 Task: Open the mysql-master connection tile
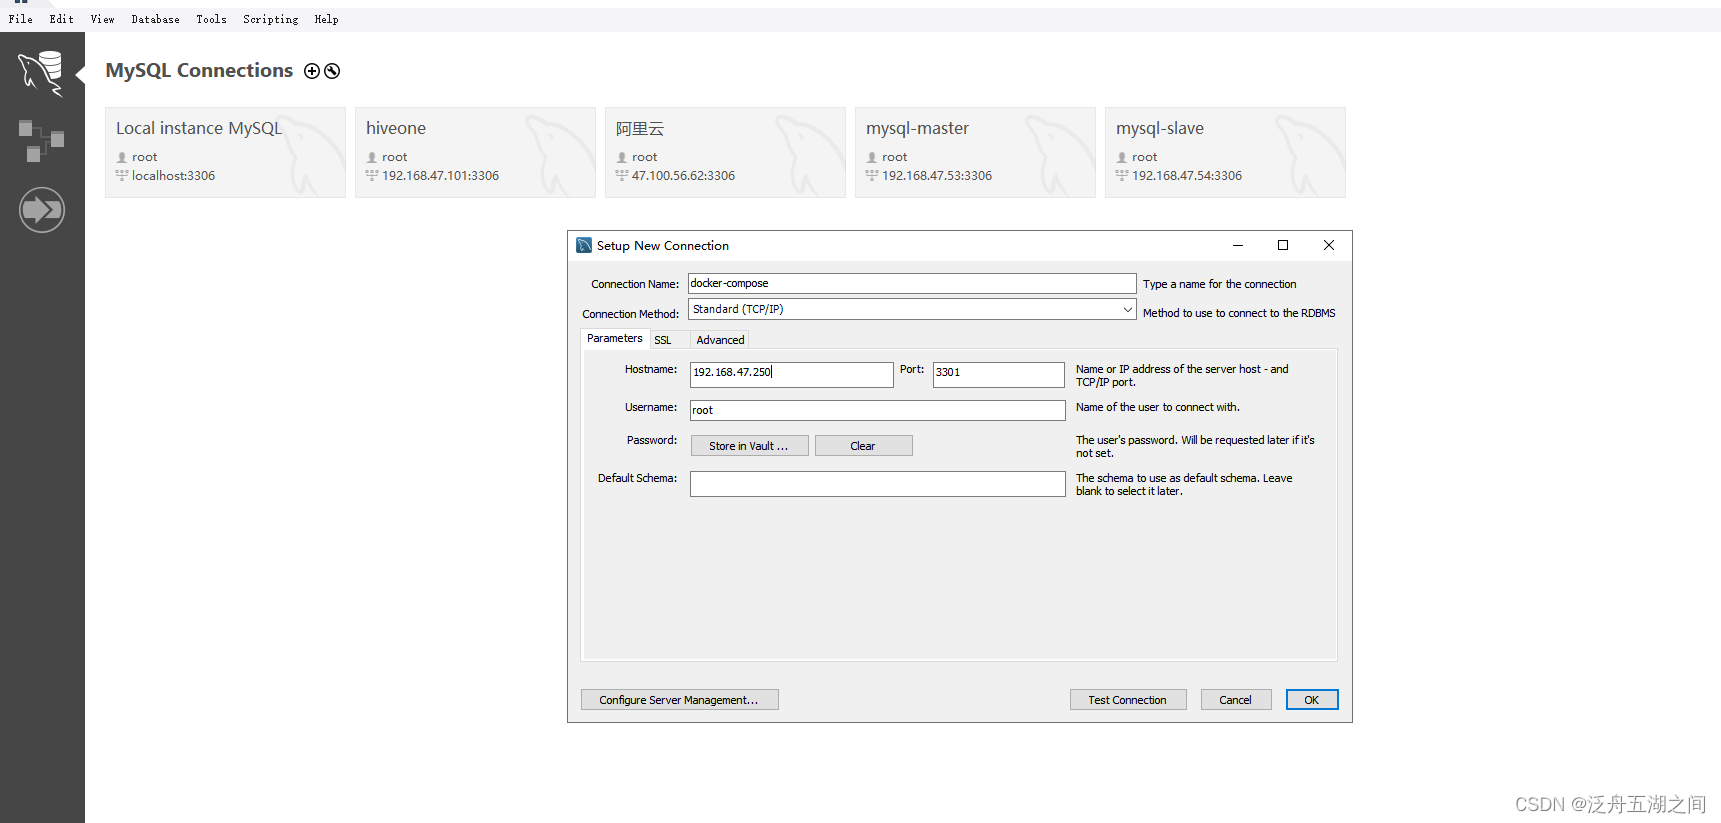pyautogui.click(x=975, y=152)
